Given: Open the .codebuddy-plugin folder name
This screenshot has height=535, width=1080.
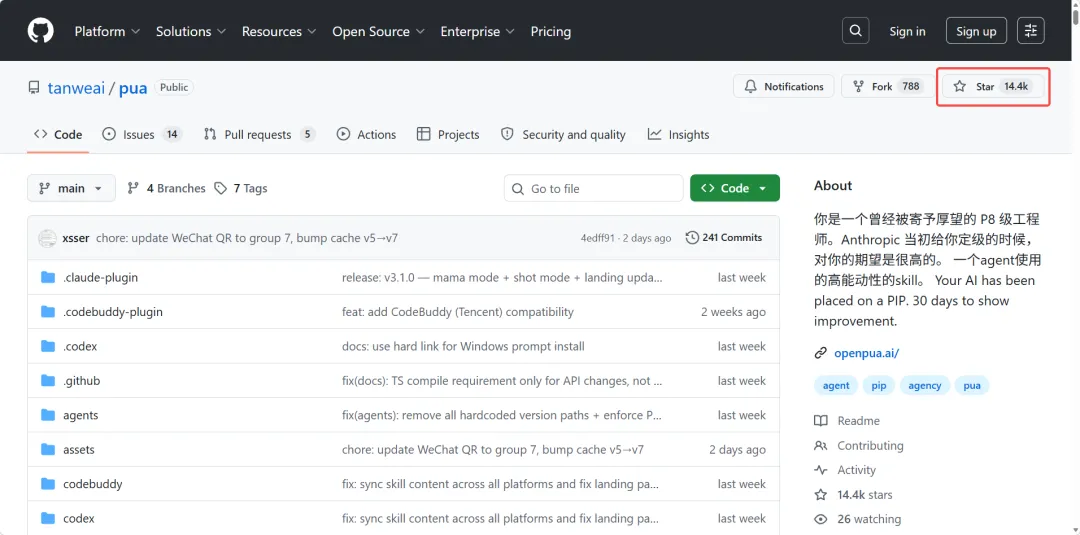Looking at the screenshot, I should (113, 312).
